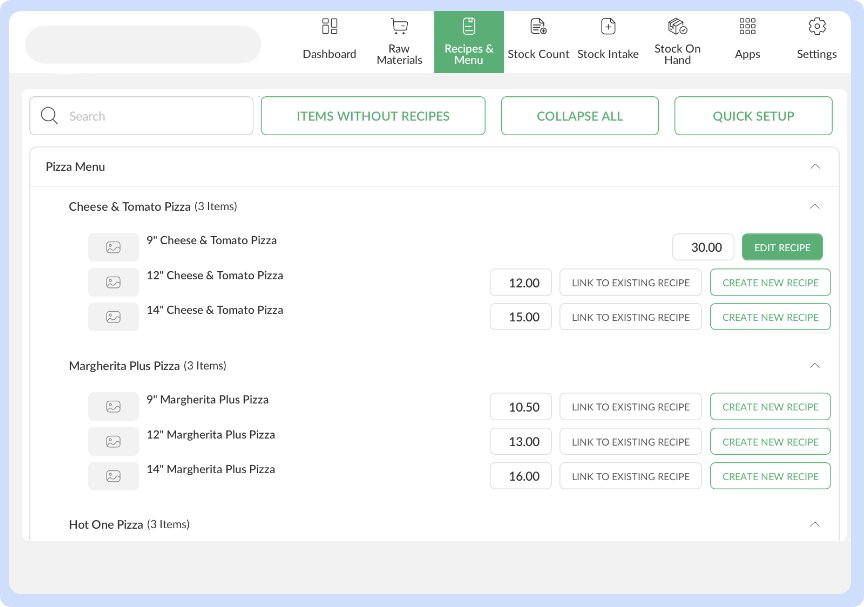The width and height of the screenshot is (864, 607).
Task: Click the Stock Count clipboard icon
Action: (538, 27)
